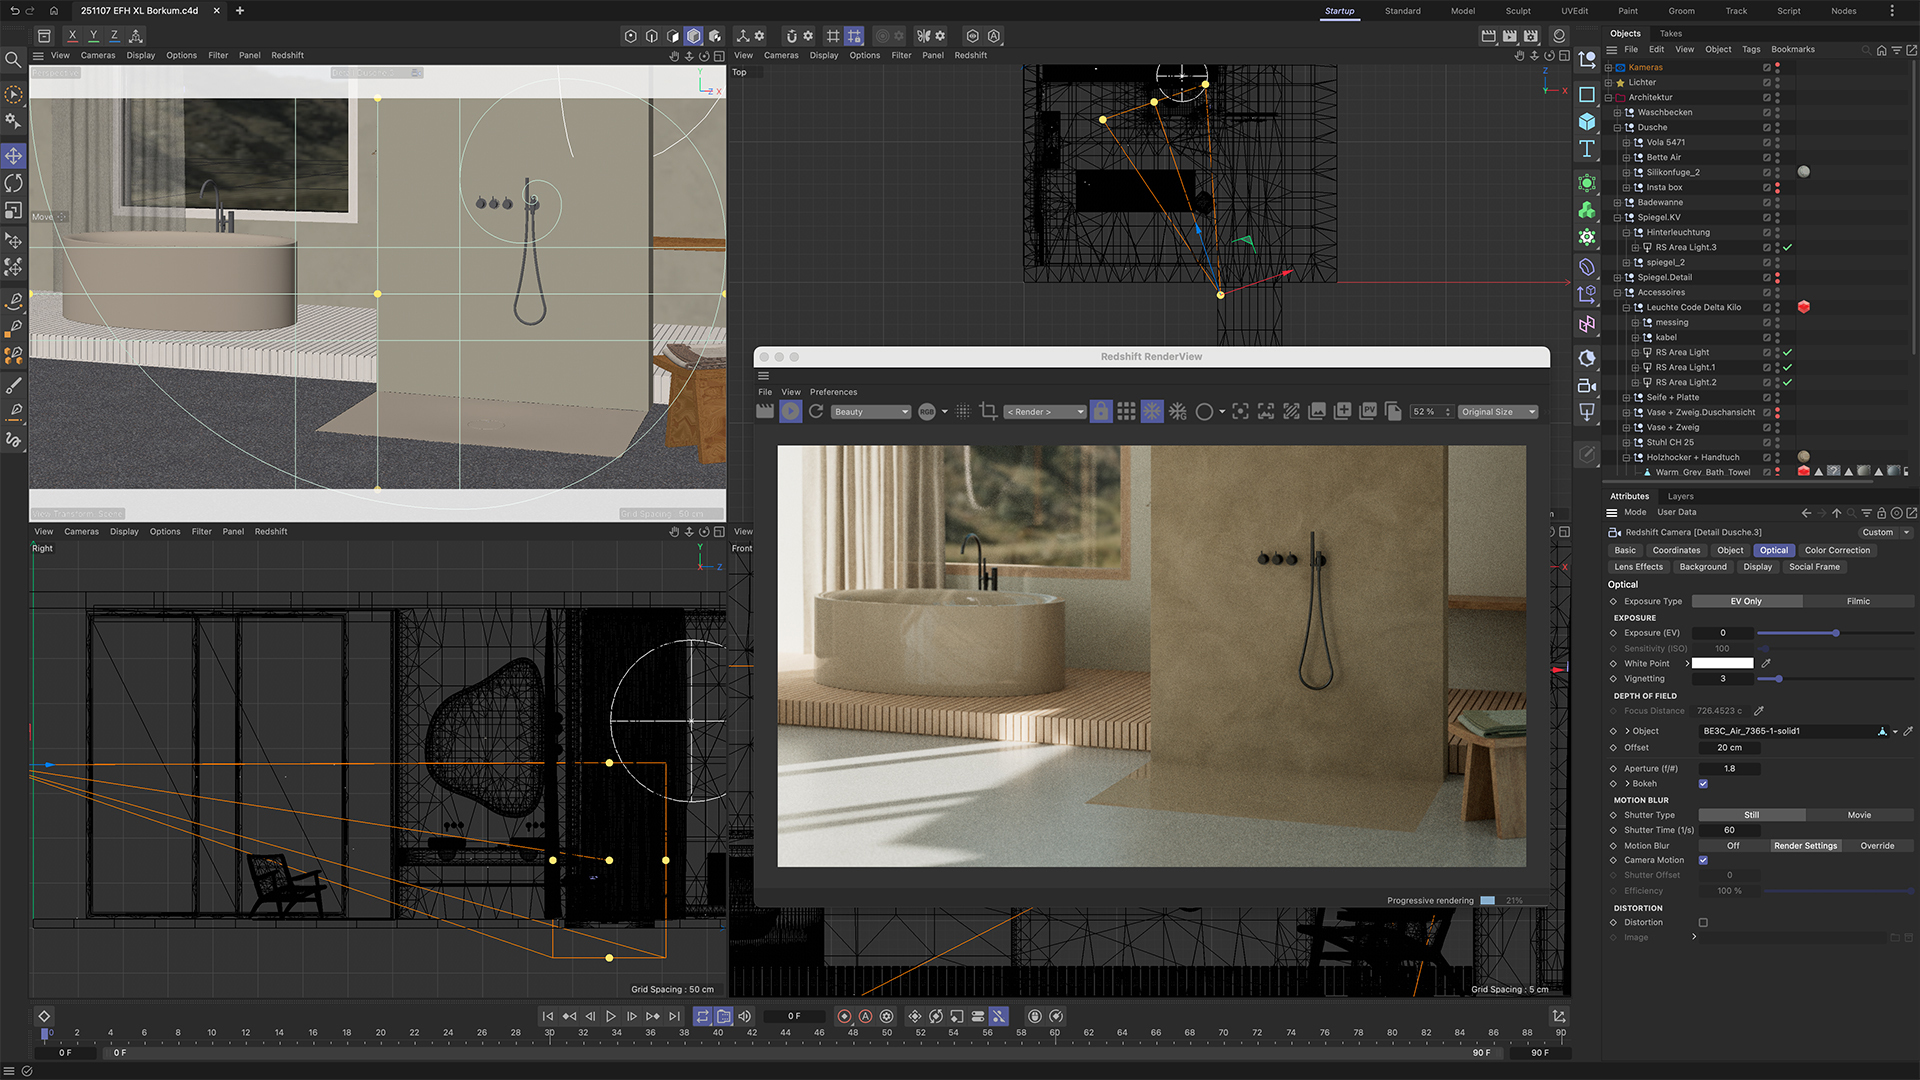1920x1080 pixels.
Task: Select the Scale tool
Action: click(13, 211)
